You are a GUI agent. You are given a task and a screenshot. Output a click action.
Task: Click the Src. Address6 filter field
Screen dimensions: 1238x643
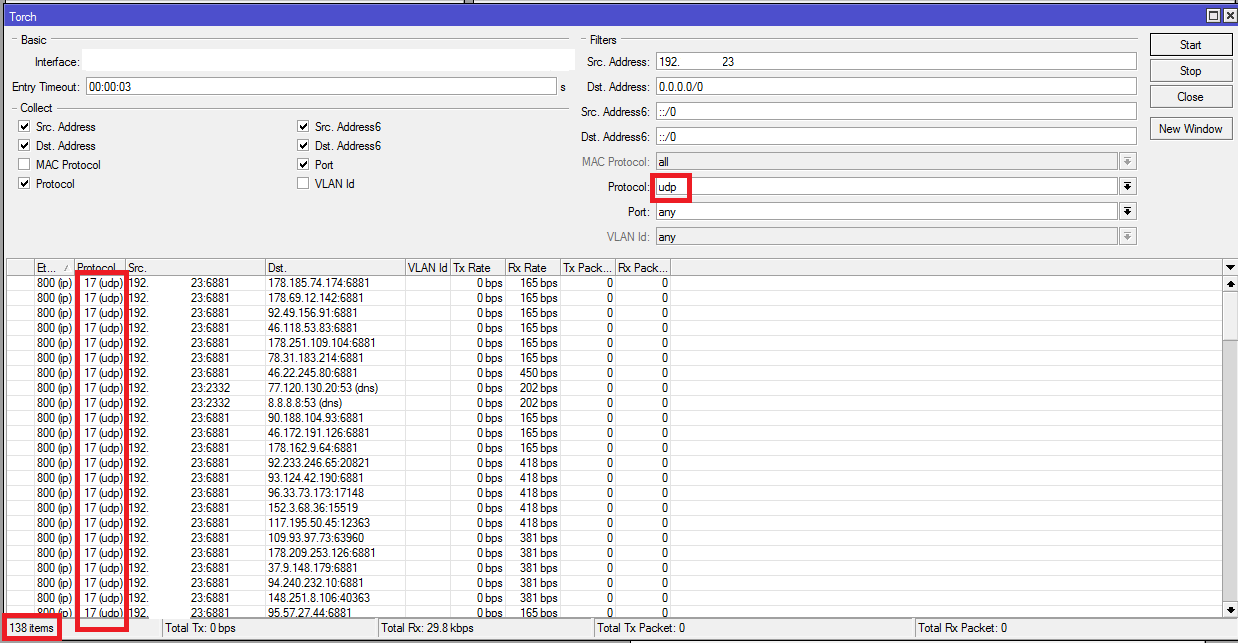pyautogui.click(x=896, y=112)
